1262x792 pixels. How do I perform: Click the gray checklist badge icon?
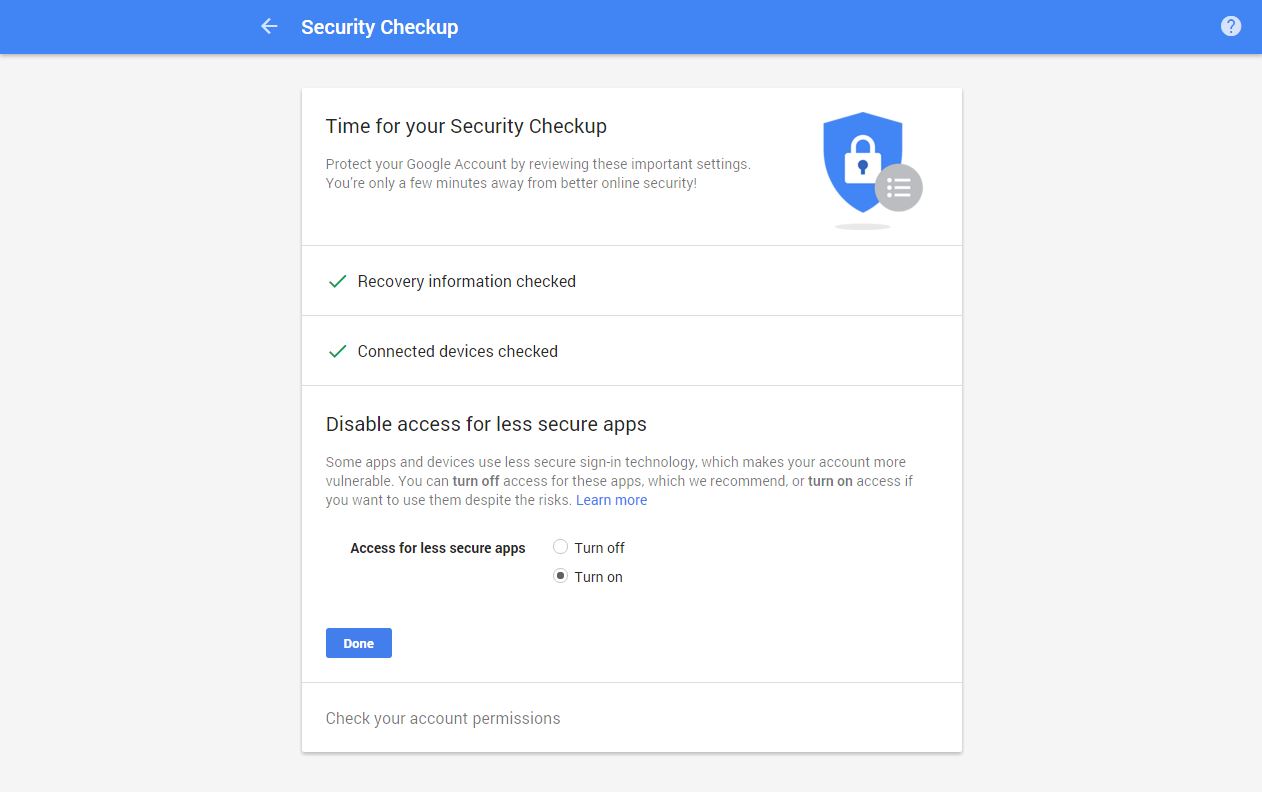pyautogui.click(x=898, y=187)
